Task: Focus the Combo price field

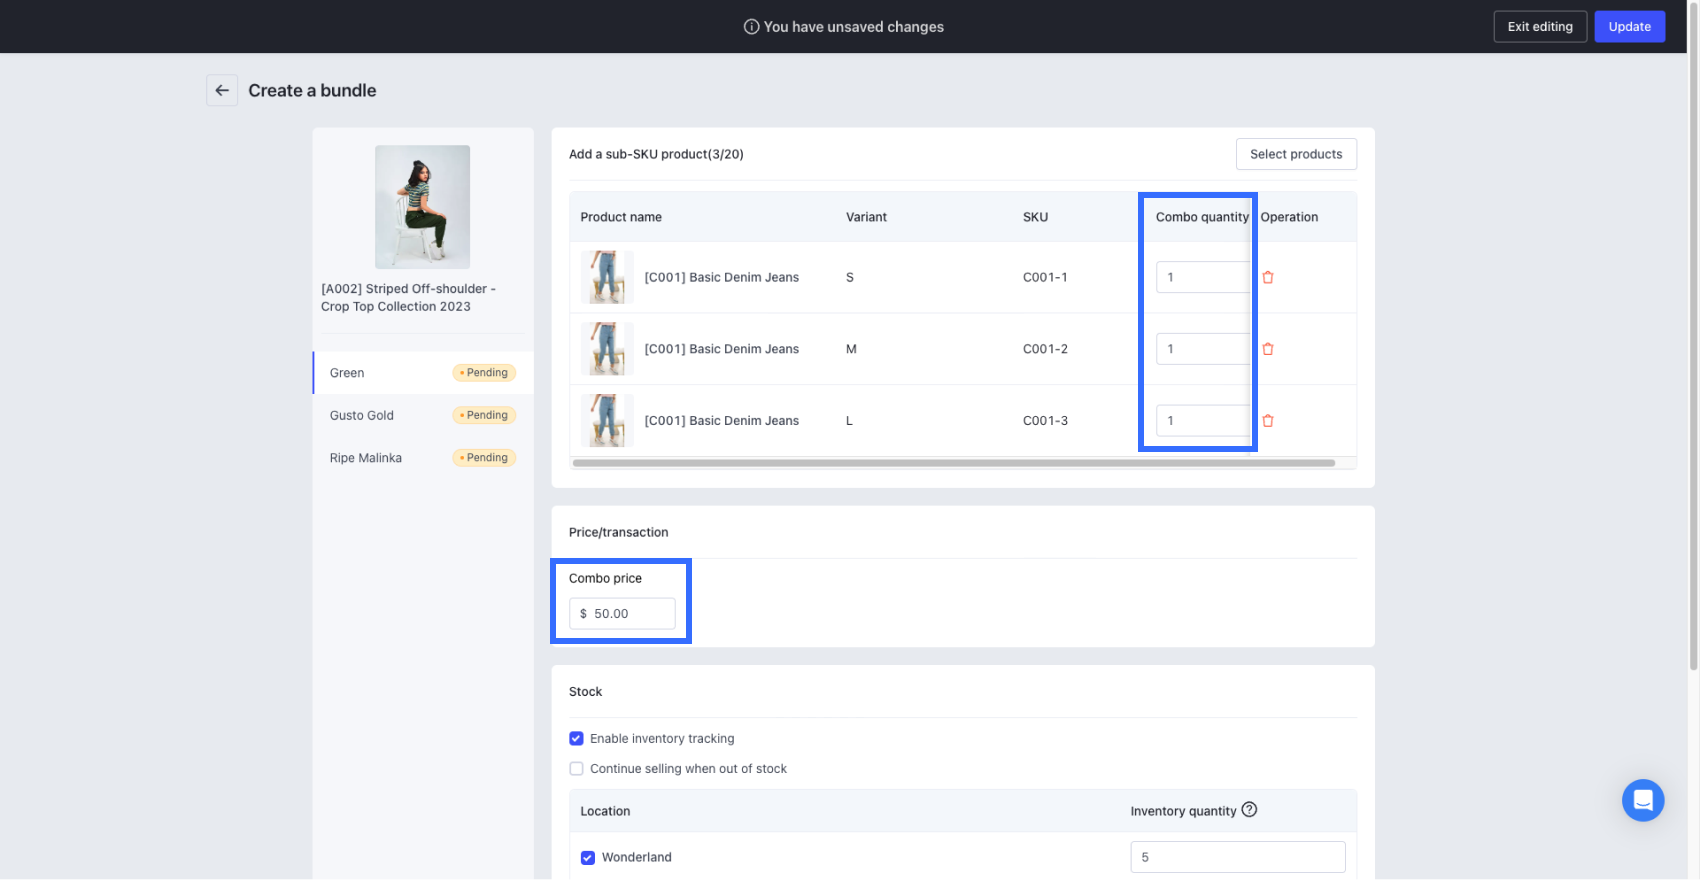Action: point(630,614)
